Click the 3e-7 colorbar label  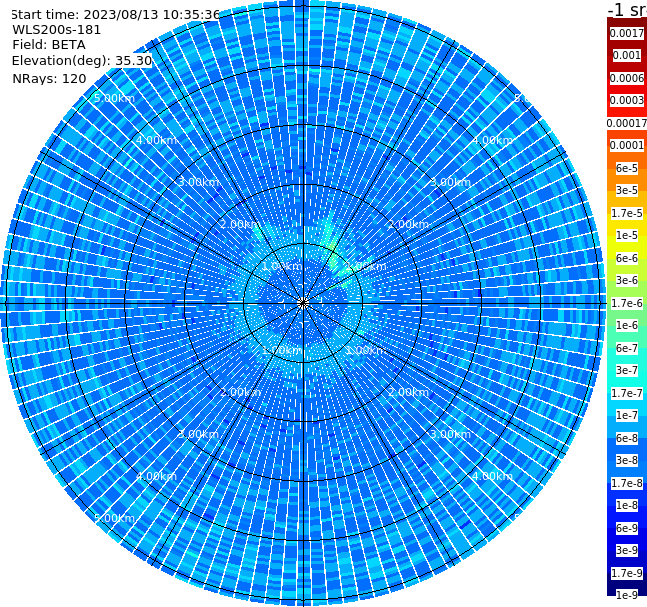627,370
